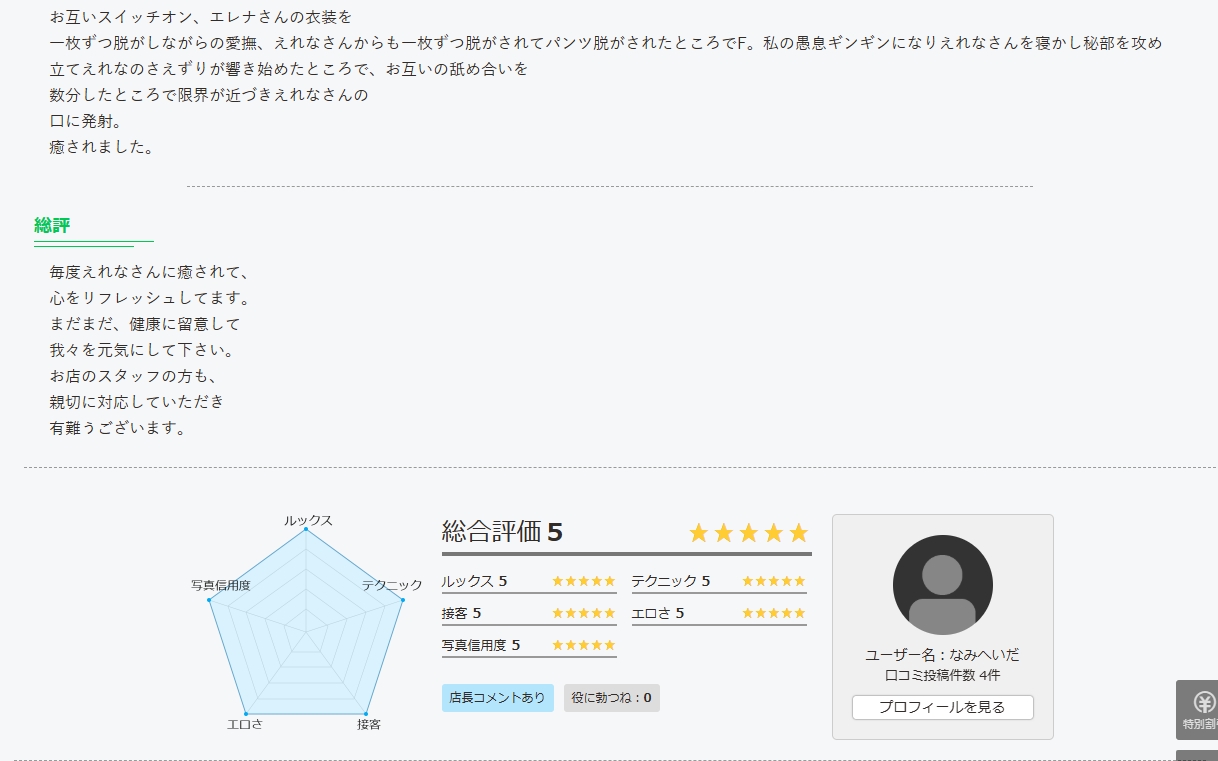Click the 役に勃つね : 0 button
Viewport: 1218px width, 761px height.
(x=611, y=698)
